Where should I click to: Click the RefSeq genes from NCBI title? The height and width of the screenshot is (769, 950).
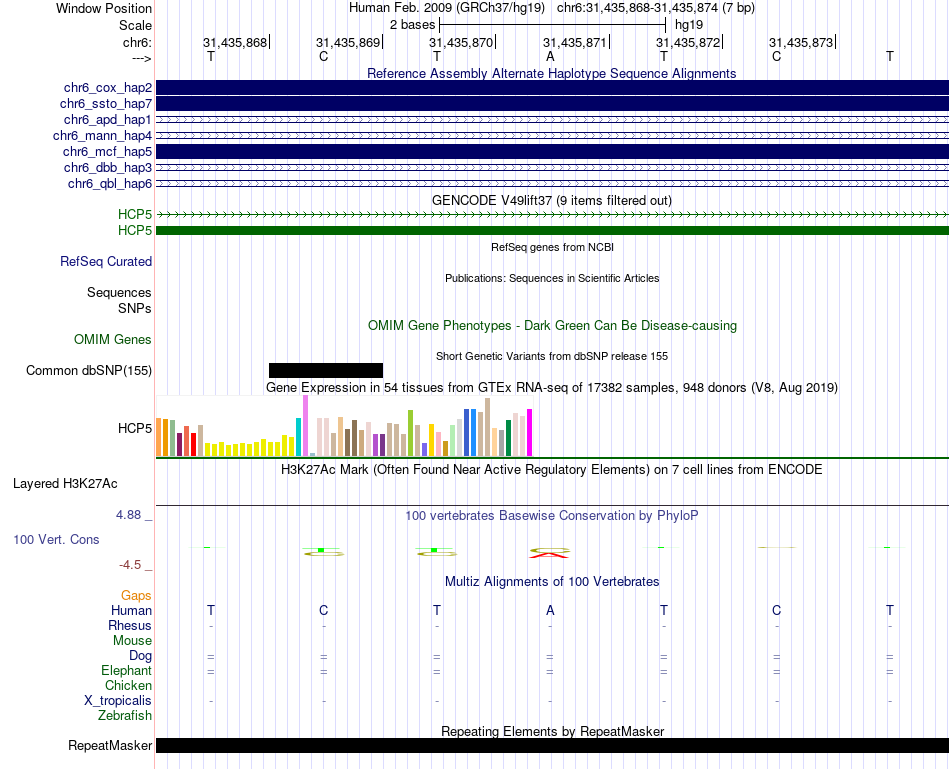[552, 247]
